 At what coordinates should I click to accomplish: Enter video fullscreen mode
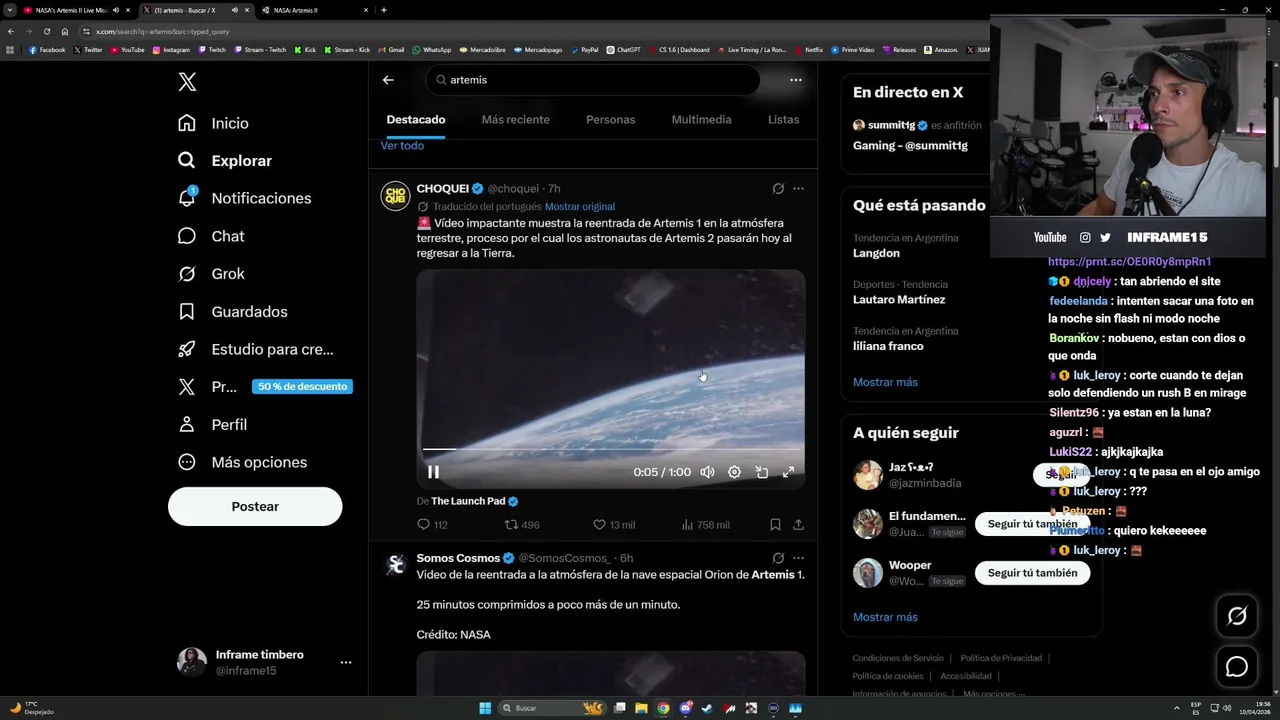click(788, 472)
